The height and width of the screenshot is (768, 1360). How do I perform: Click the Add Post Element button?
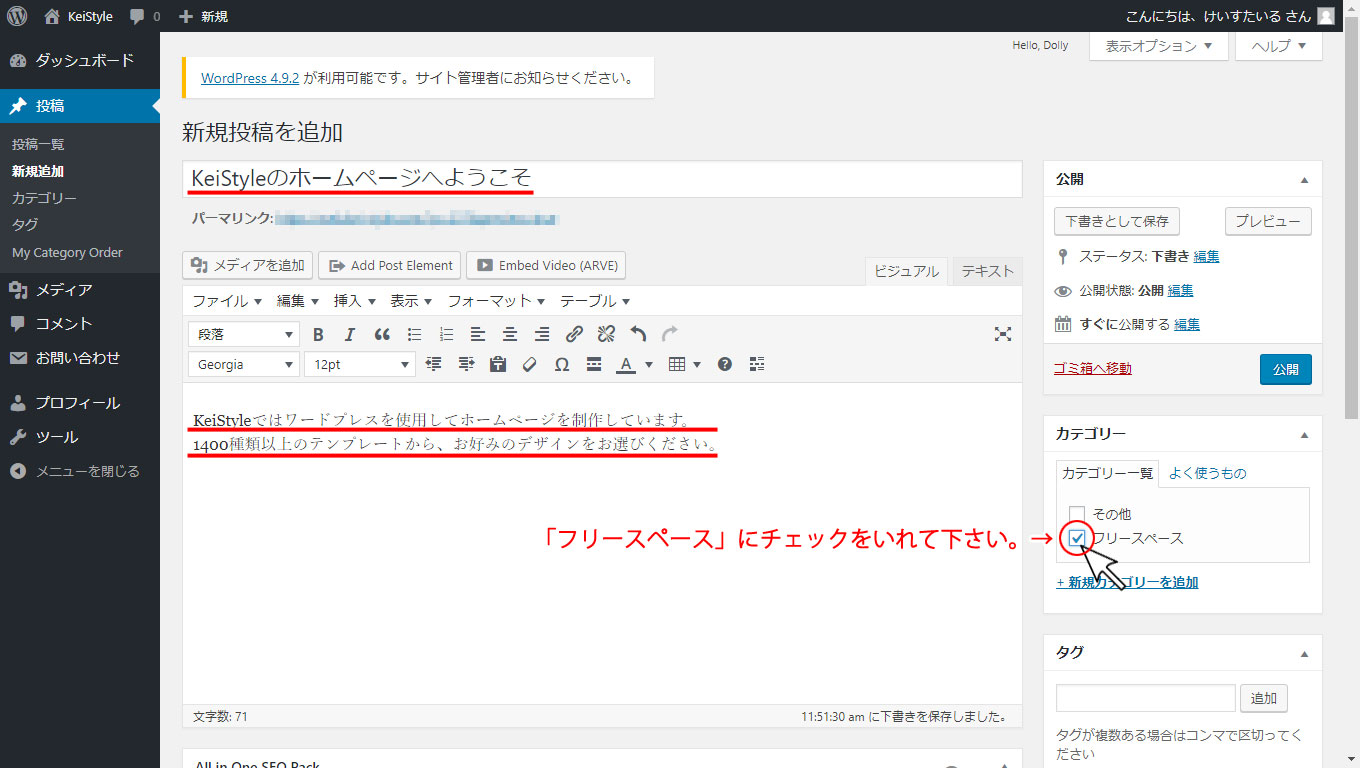[x=389, y=265]
